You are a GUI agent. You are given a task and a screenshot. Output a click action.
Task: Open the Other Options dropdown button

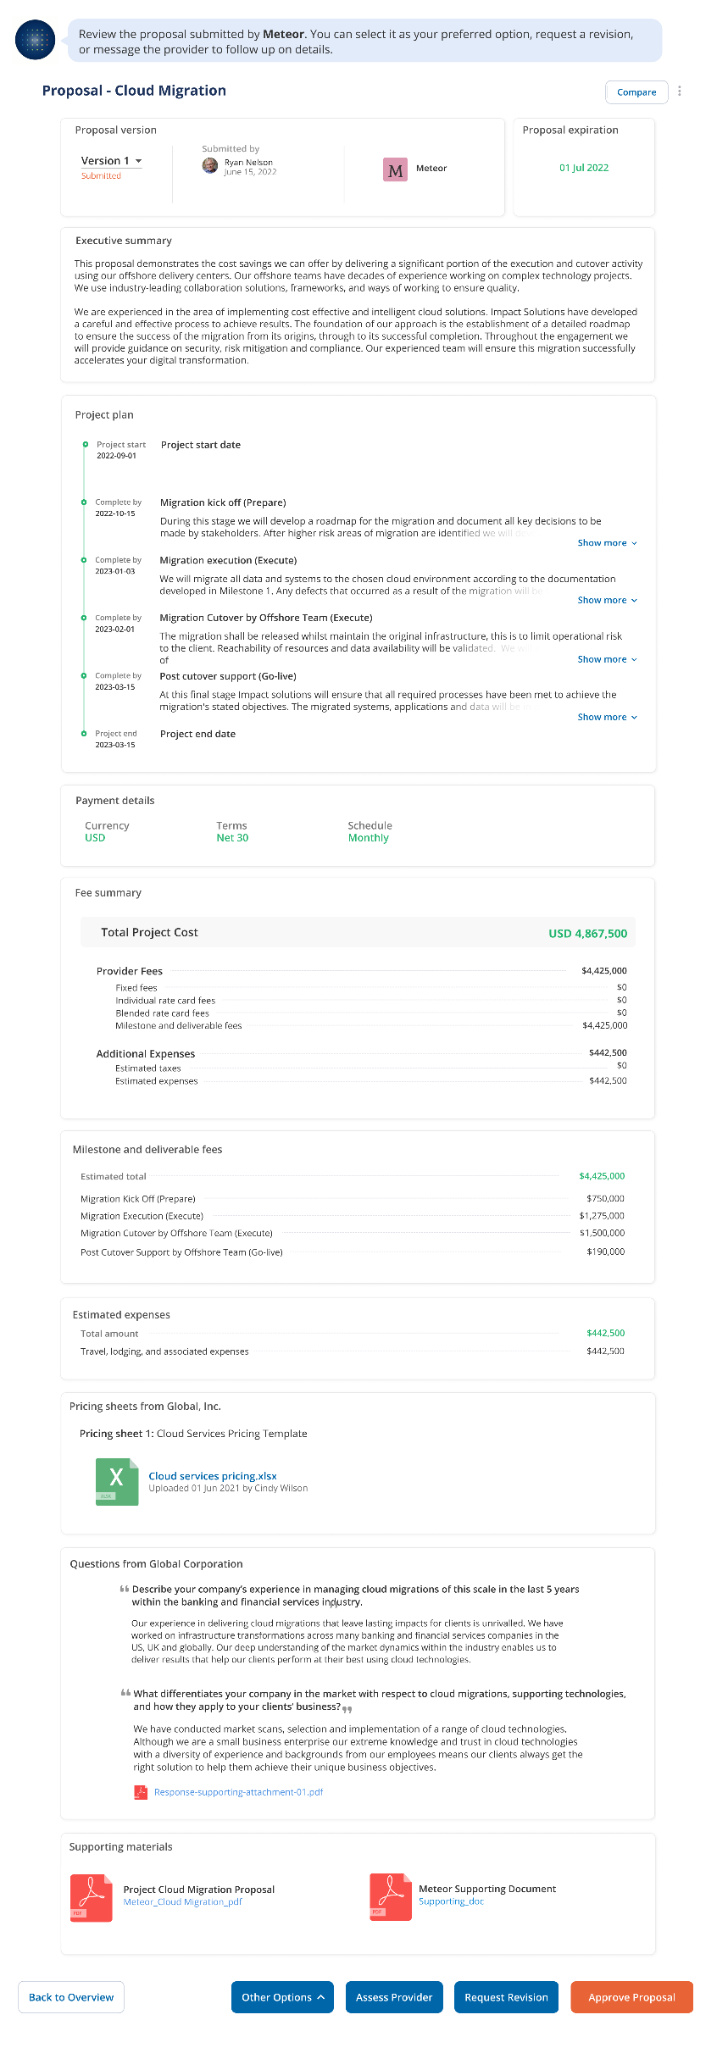pos(284,1997)
